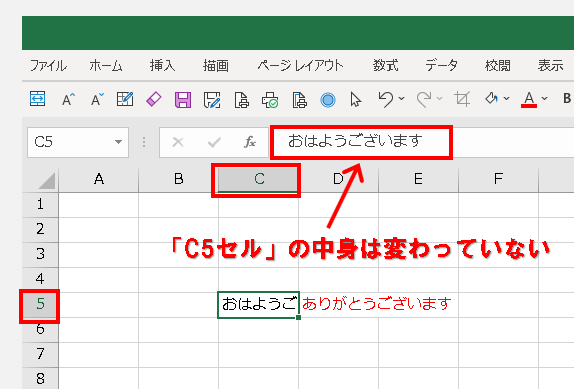Click the Undo arrow icon
Image resolution: width=574 pixels, height=389 pixels.
coord(385,99)
